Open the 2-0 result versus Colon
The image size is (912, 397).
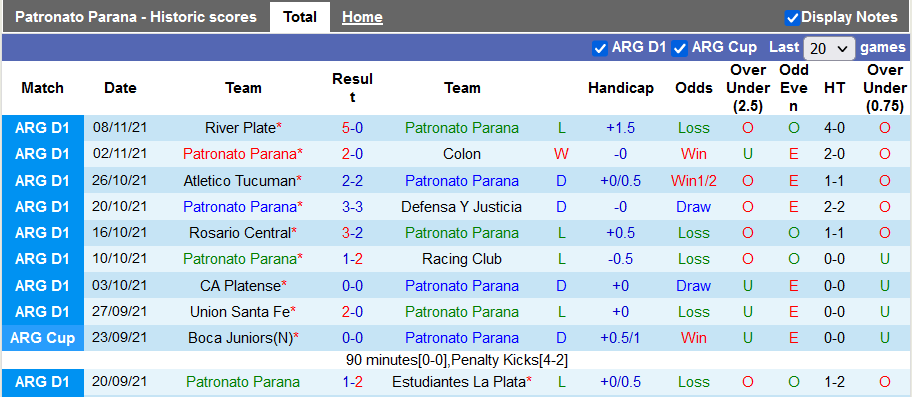[x=352, y=154]
